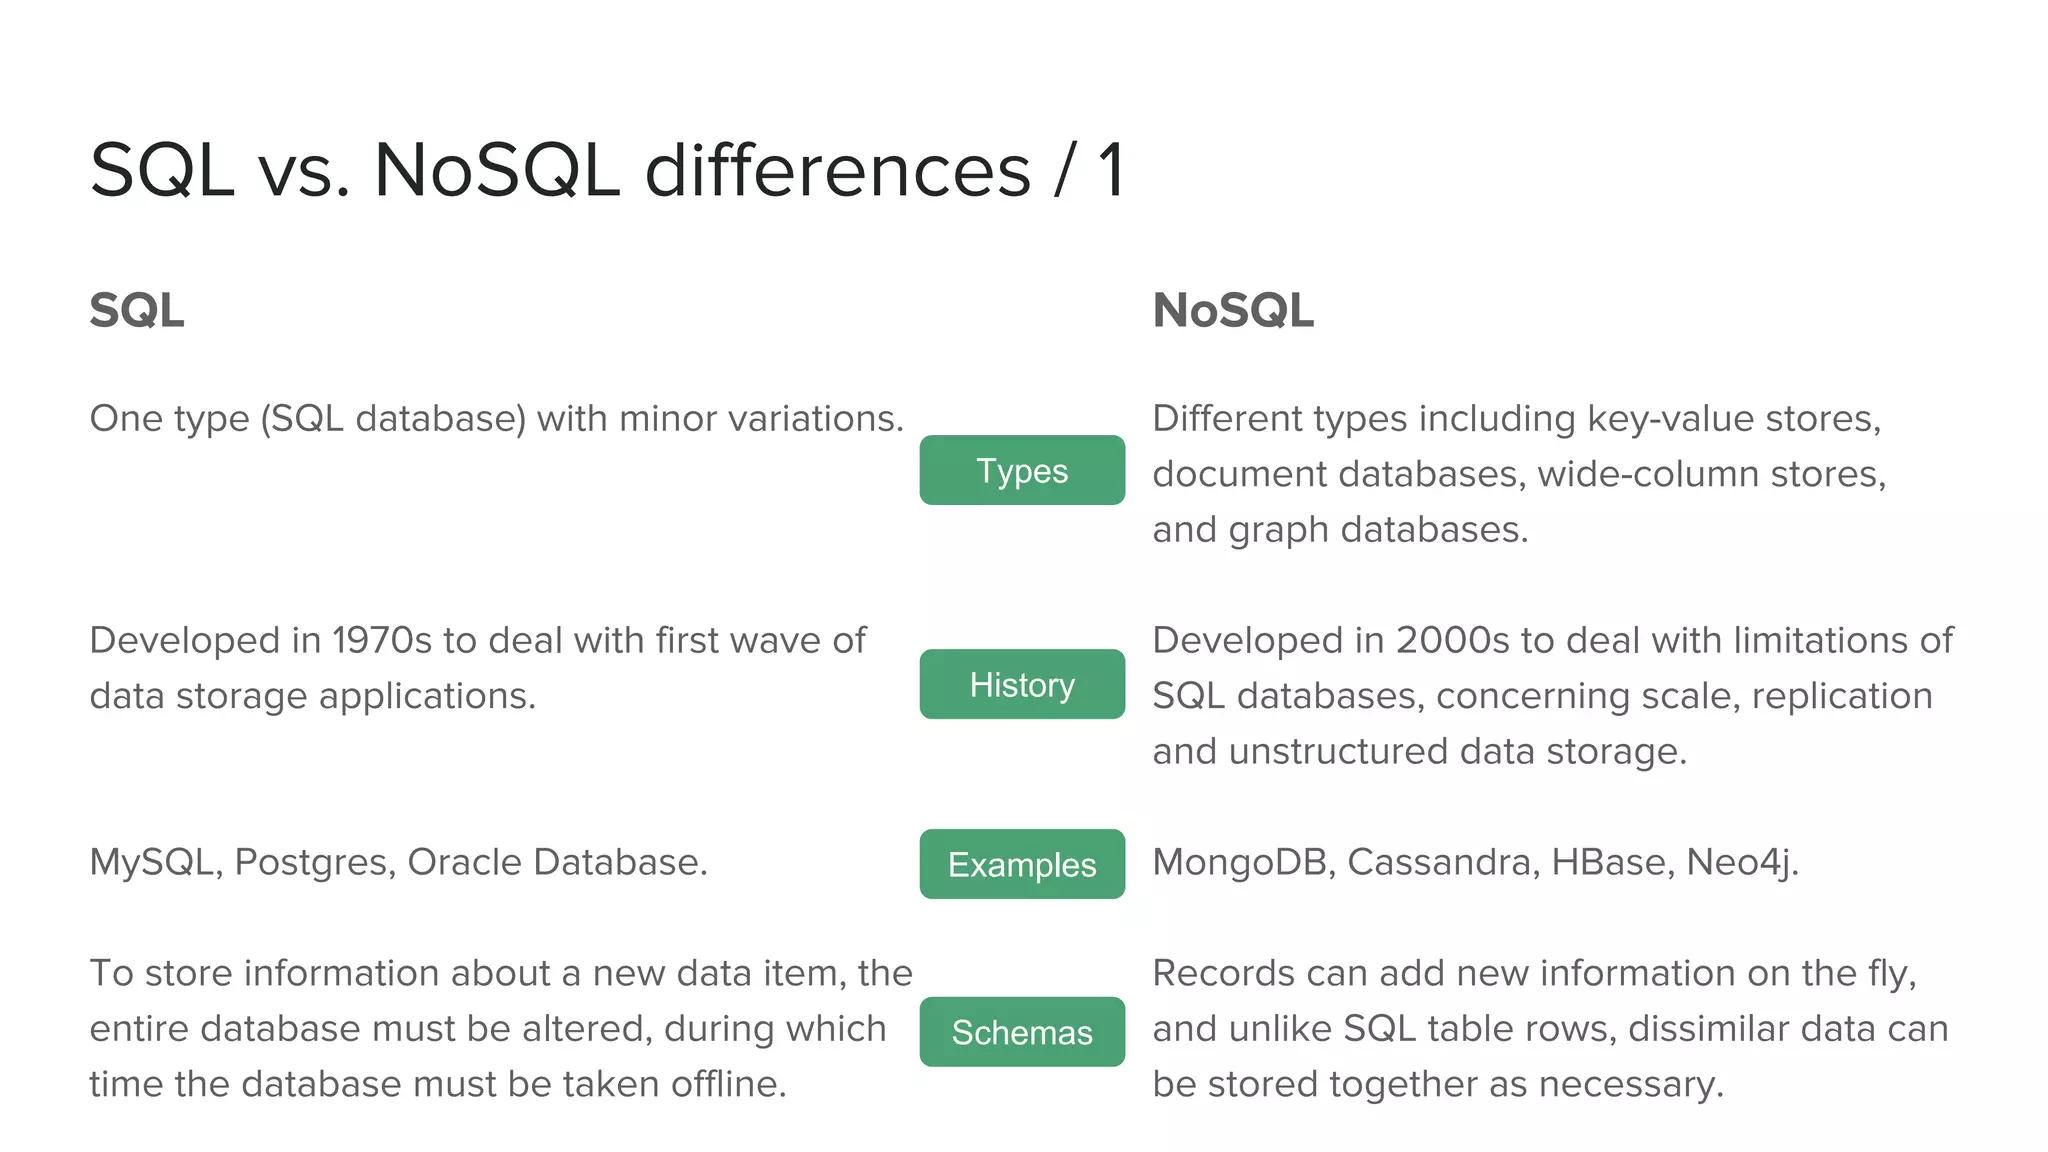Click the paragraph starting 'Developed in 1970s'
The height and width of the screenshot is (1152, 2048).
click(477, 668)
